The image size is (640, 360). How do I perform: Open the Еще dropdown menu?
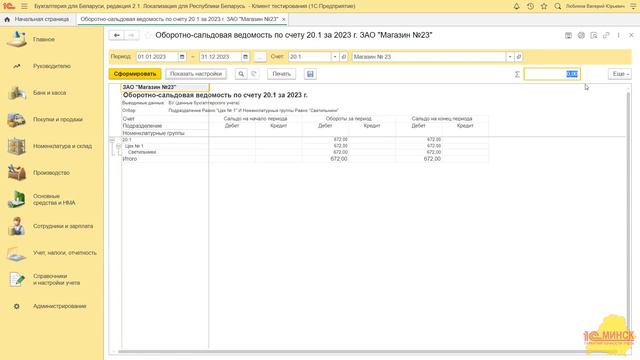620,74
